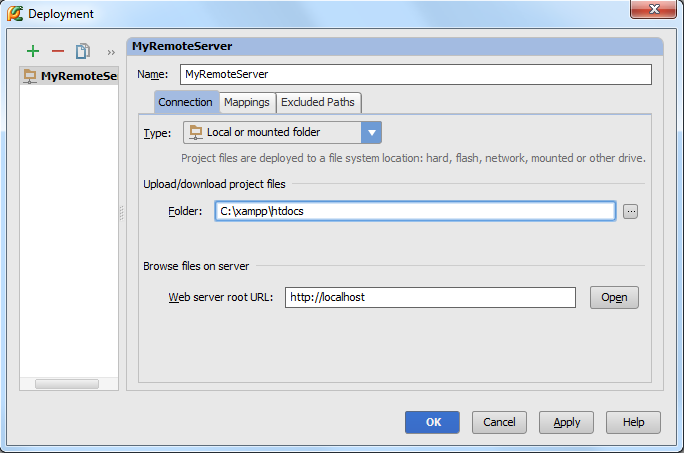The height and width of the screenshot is (453, 684).
Task: Expand the Type dropdown arrow
Action: tap(371, 133)
